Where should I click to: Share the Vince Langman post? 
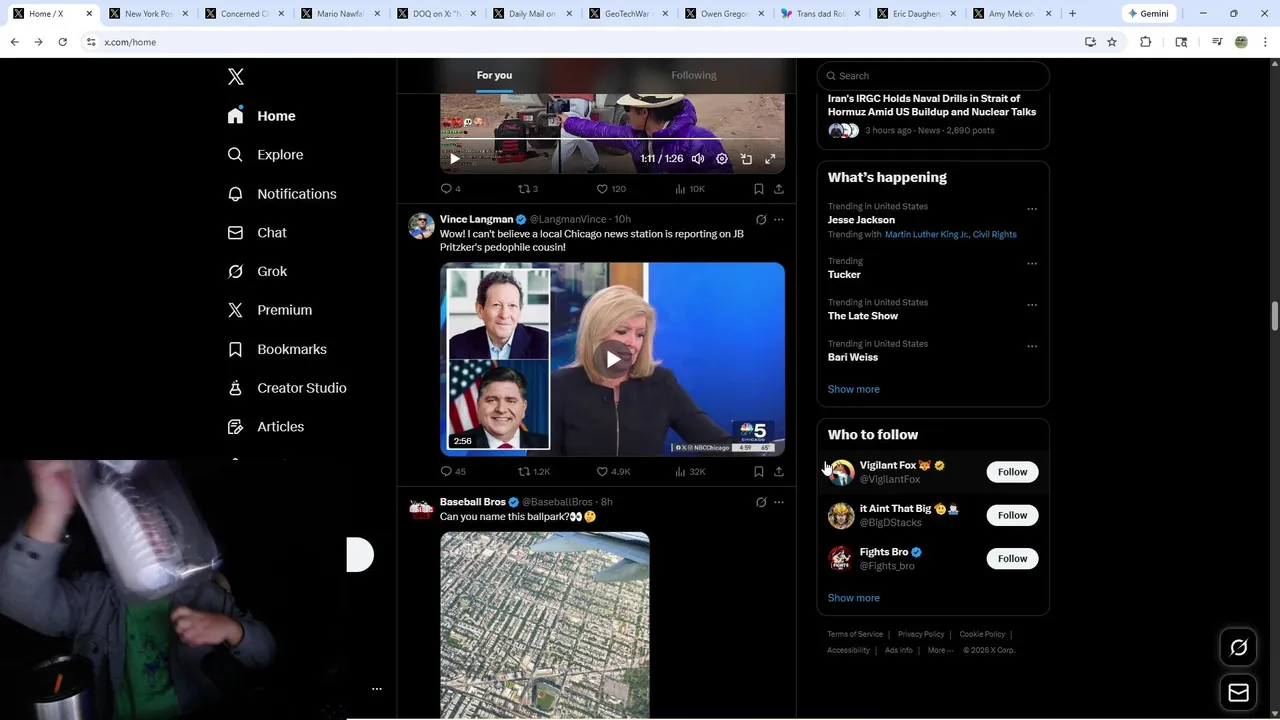(779, 471)
